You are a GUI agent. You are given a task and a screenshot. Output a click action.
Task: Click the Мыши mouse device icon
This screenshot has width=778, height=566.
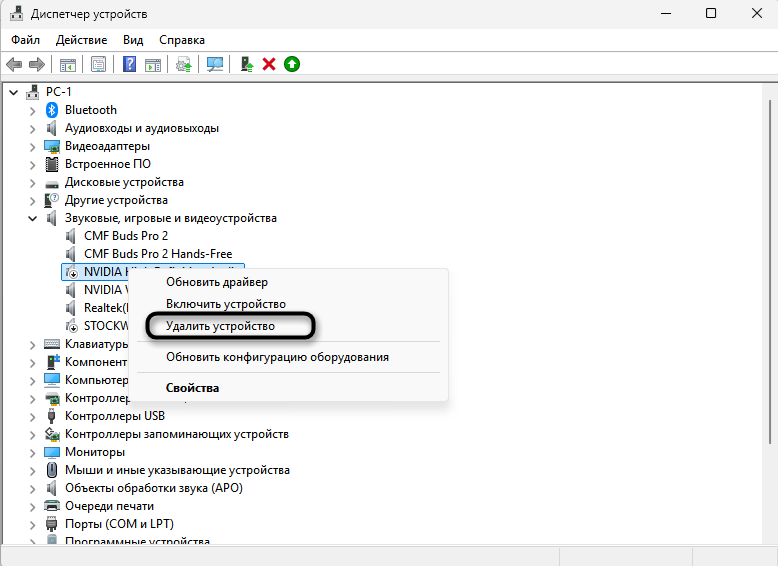point(52,470)
